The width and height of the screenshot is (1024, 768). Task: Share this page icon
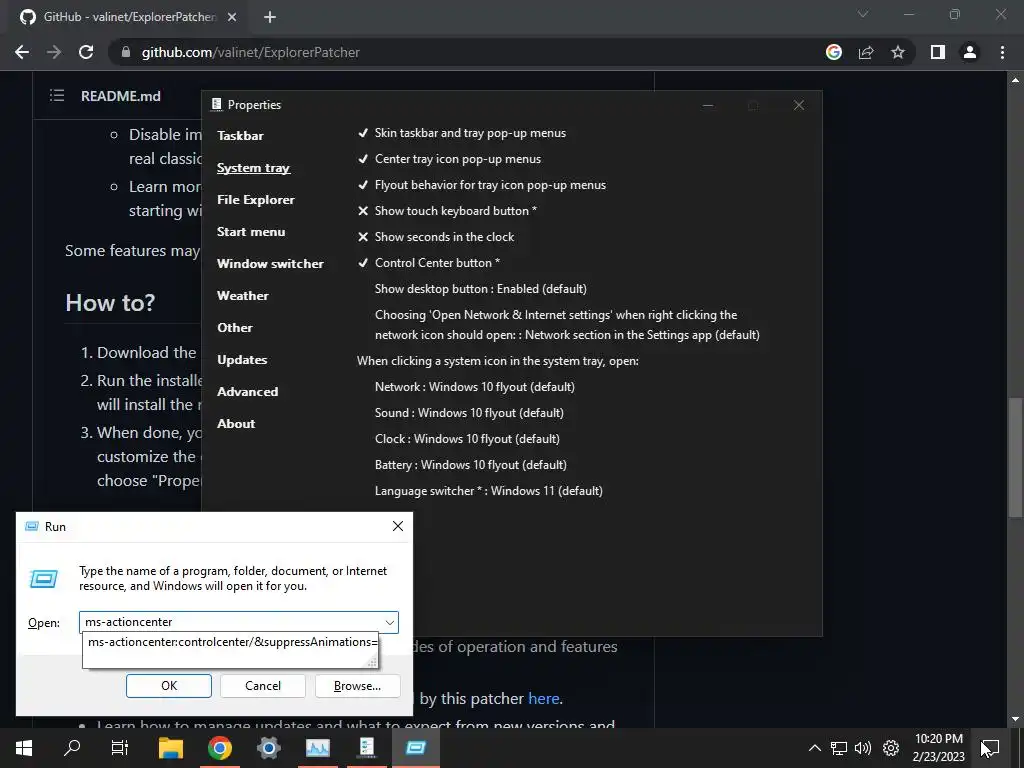(x=866, y=52)
